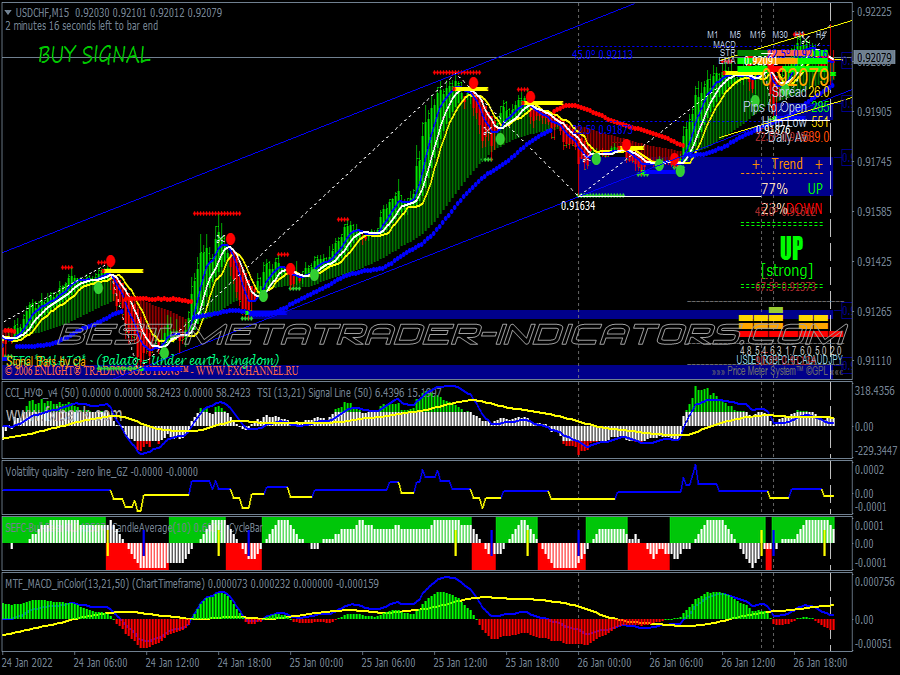900x675 pixels.
Task: Click the 0.91634 swing low price label
Action: tap(578, 205)
